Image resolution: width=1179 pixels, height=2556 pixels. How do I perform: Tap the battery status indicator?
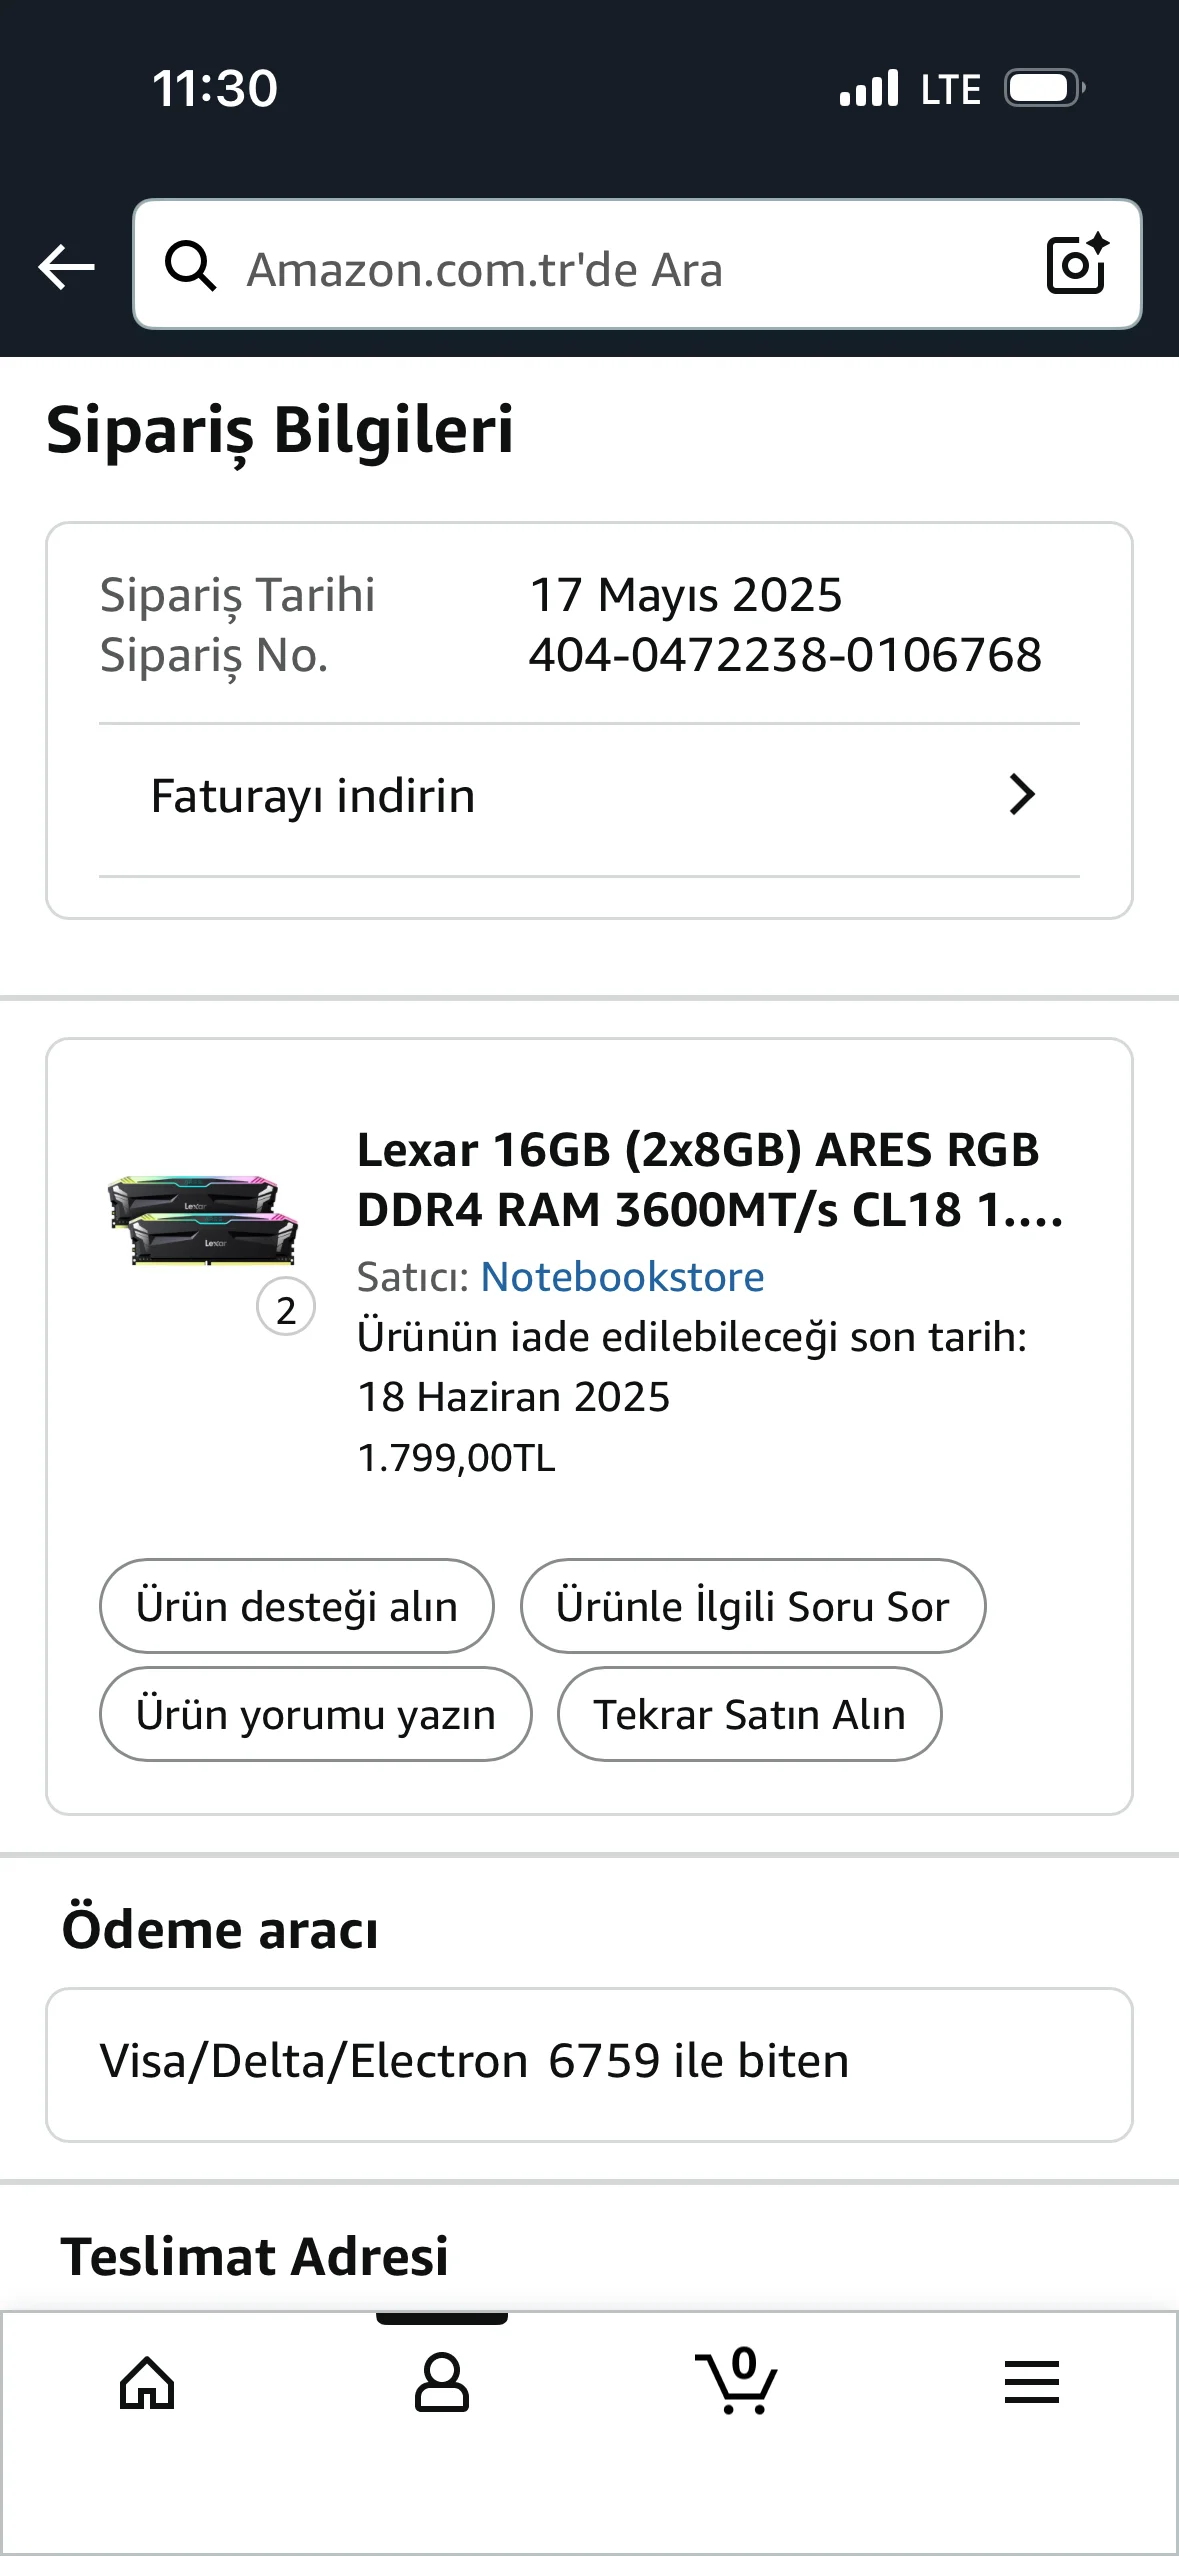pos(1044,88)
